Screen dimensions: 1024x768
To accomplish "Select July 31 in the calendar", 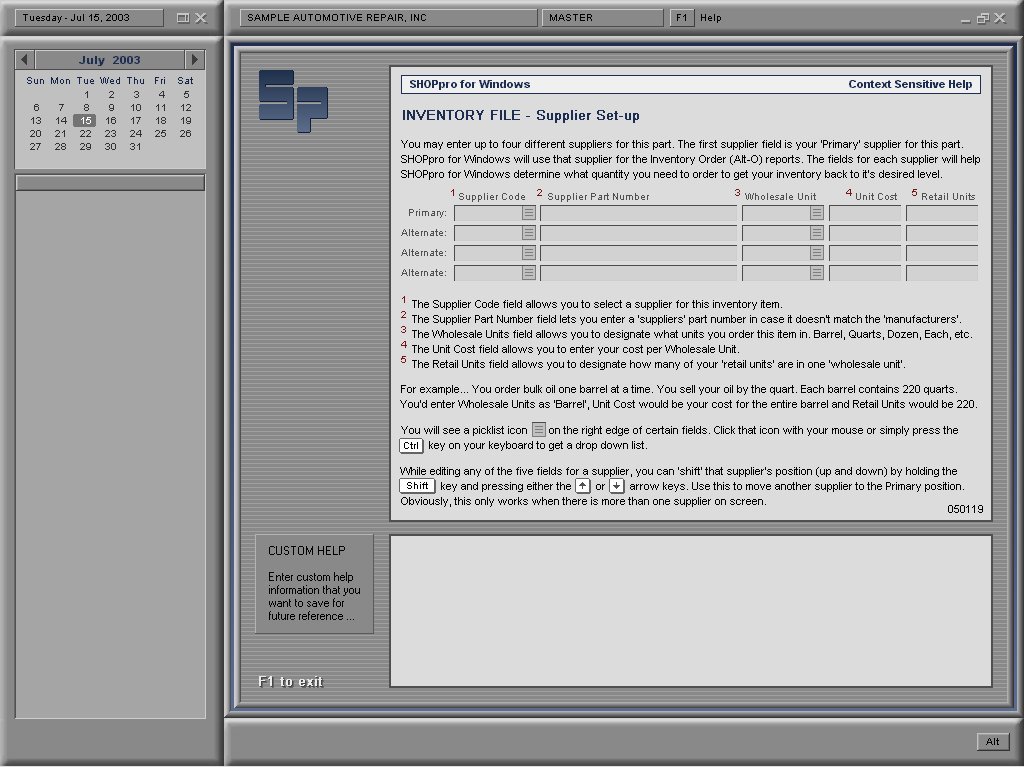I will click(x=135, y=147).
